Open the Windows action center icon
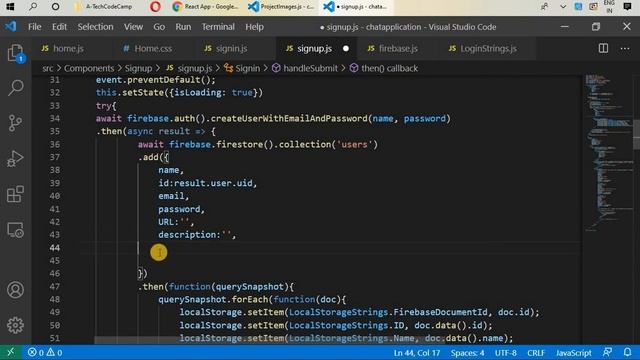The image size is (640, 360). point(628,7)
